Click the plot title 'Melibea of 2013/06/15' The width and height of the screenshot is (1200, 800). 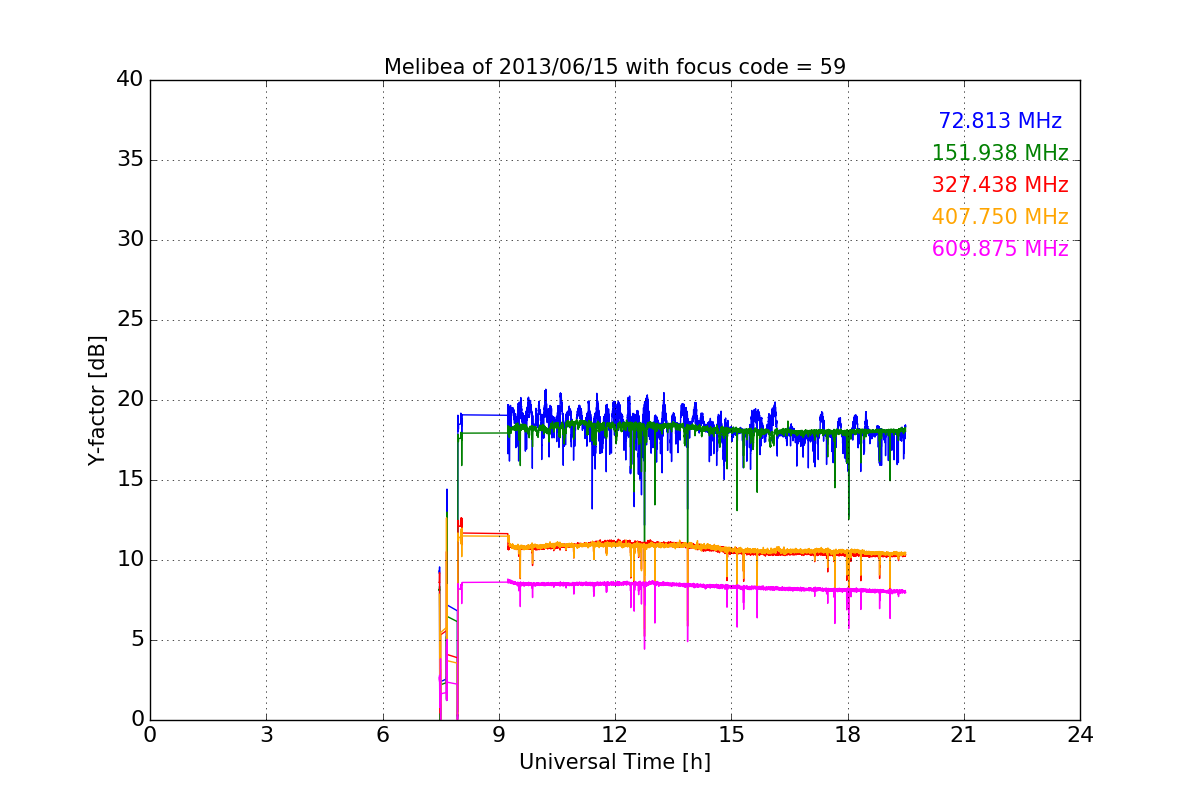[614, 67]
